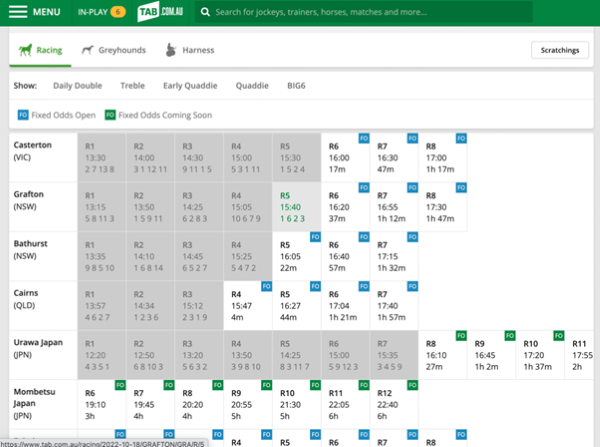Click the Racing horse icon
Viewport: 600px width, 447px height.
(x=26, y=50)
